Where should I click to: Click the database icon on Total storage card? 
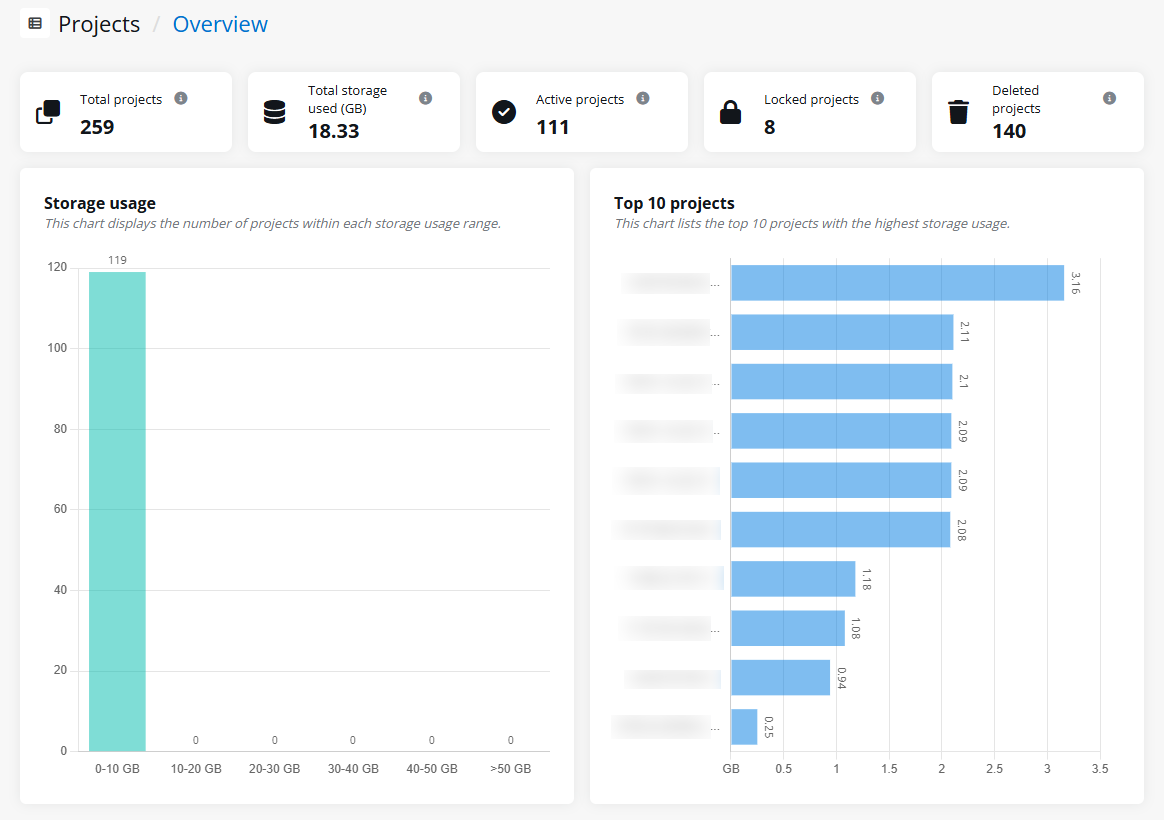(x=275, y=112)
